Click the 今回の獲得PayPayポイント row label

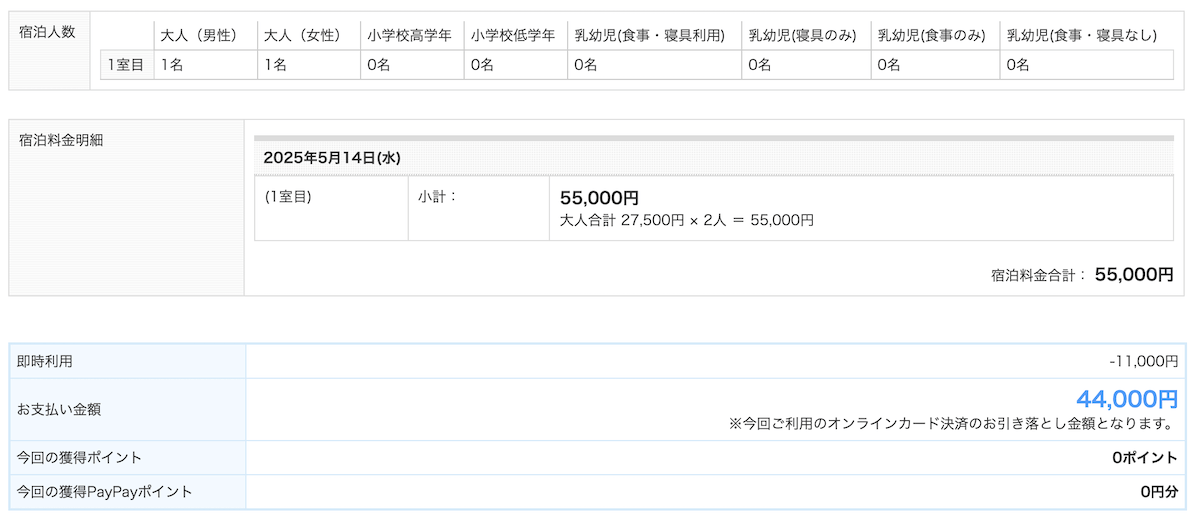tap(104, 491)
